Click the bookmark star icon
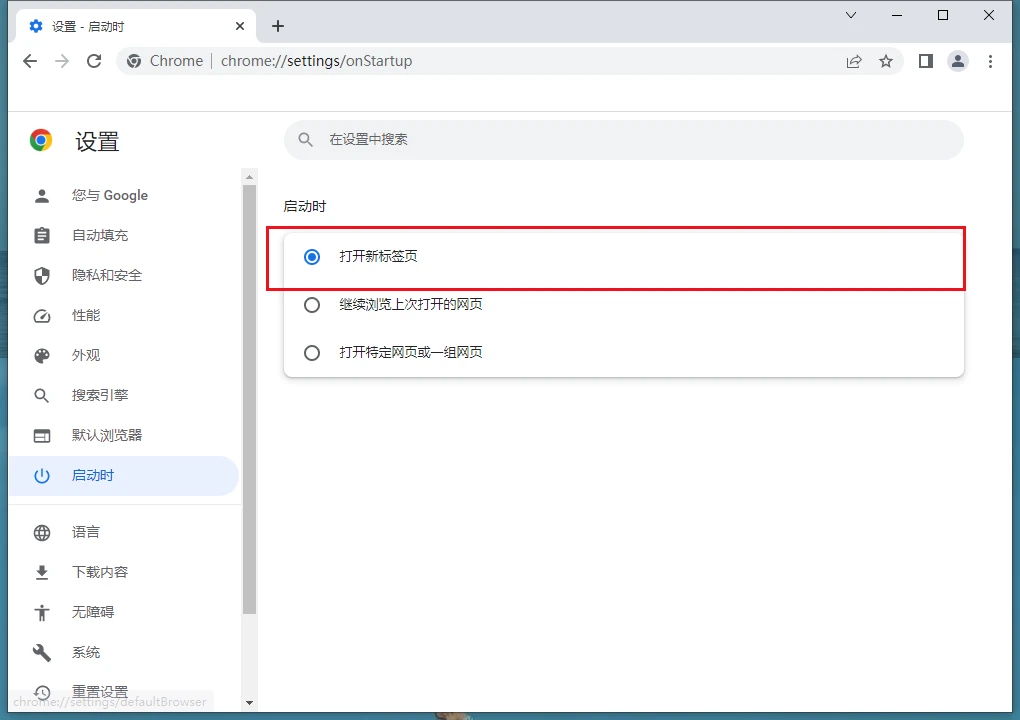Viewport: 1020px width, 720px height. pos(885,61)
